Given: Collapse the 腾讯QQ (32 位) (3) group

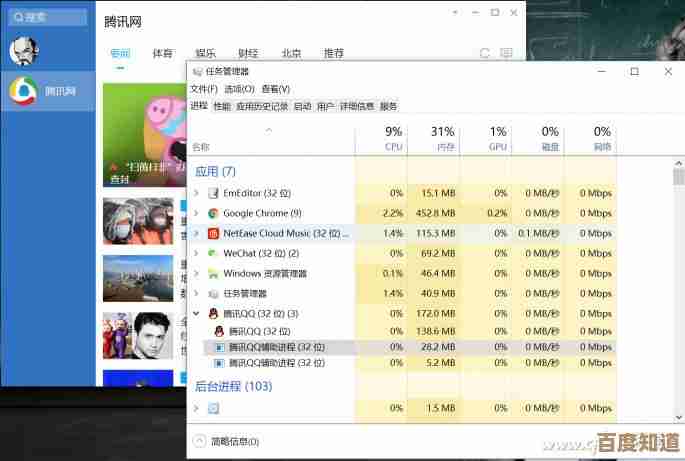Looking at the screenshot, I should pyautogui.click(x=196, y=314).
